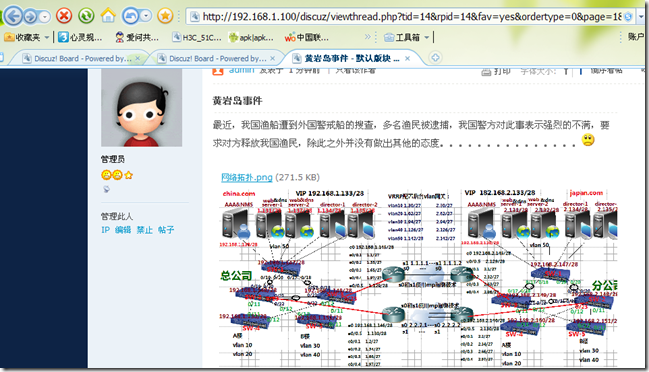Close the first Discuz! Board tab
Viewport: 649px width, 372px height.
pos(137,58)
